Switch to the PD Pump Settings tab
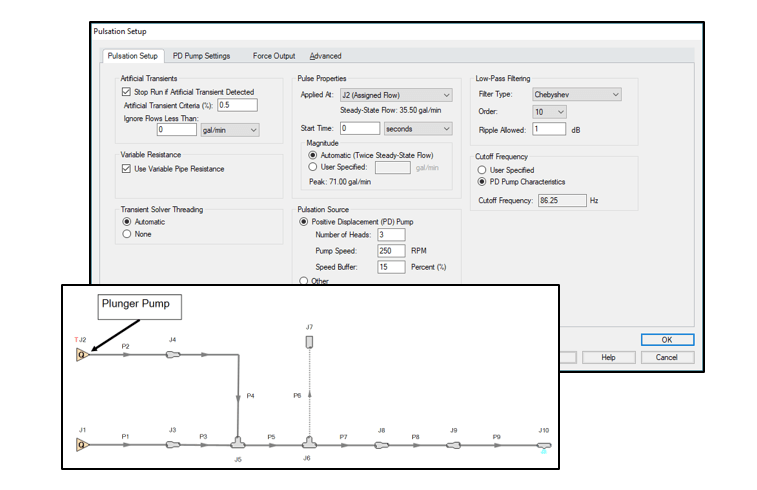Viewport: 757px width, 490px height. pyautogui.click(x=201, y=56)
